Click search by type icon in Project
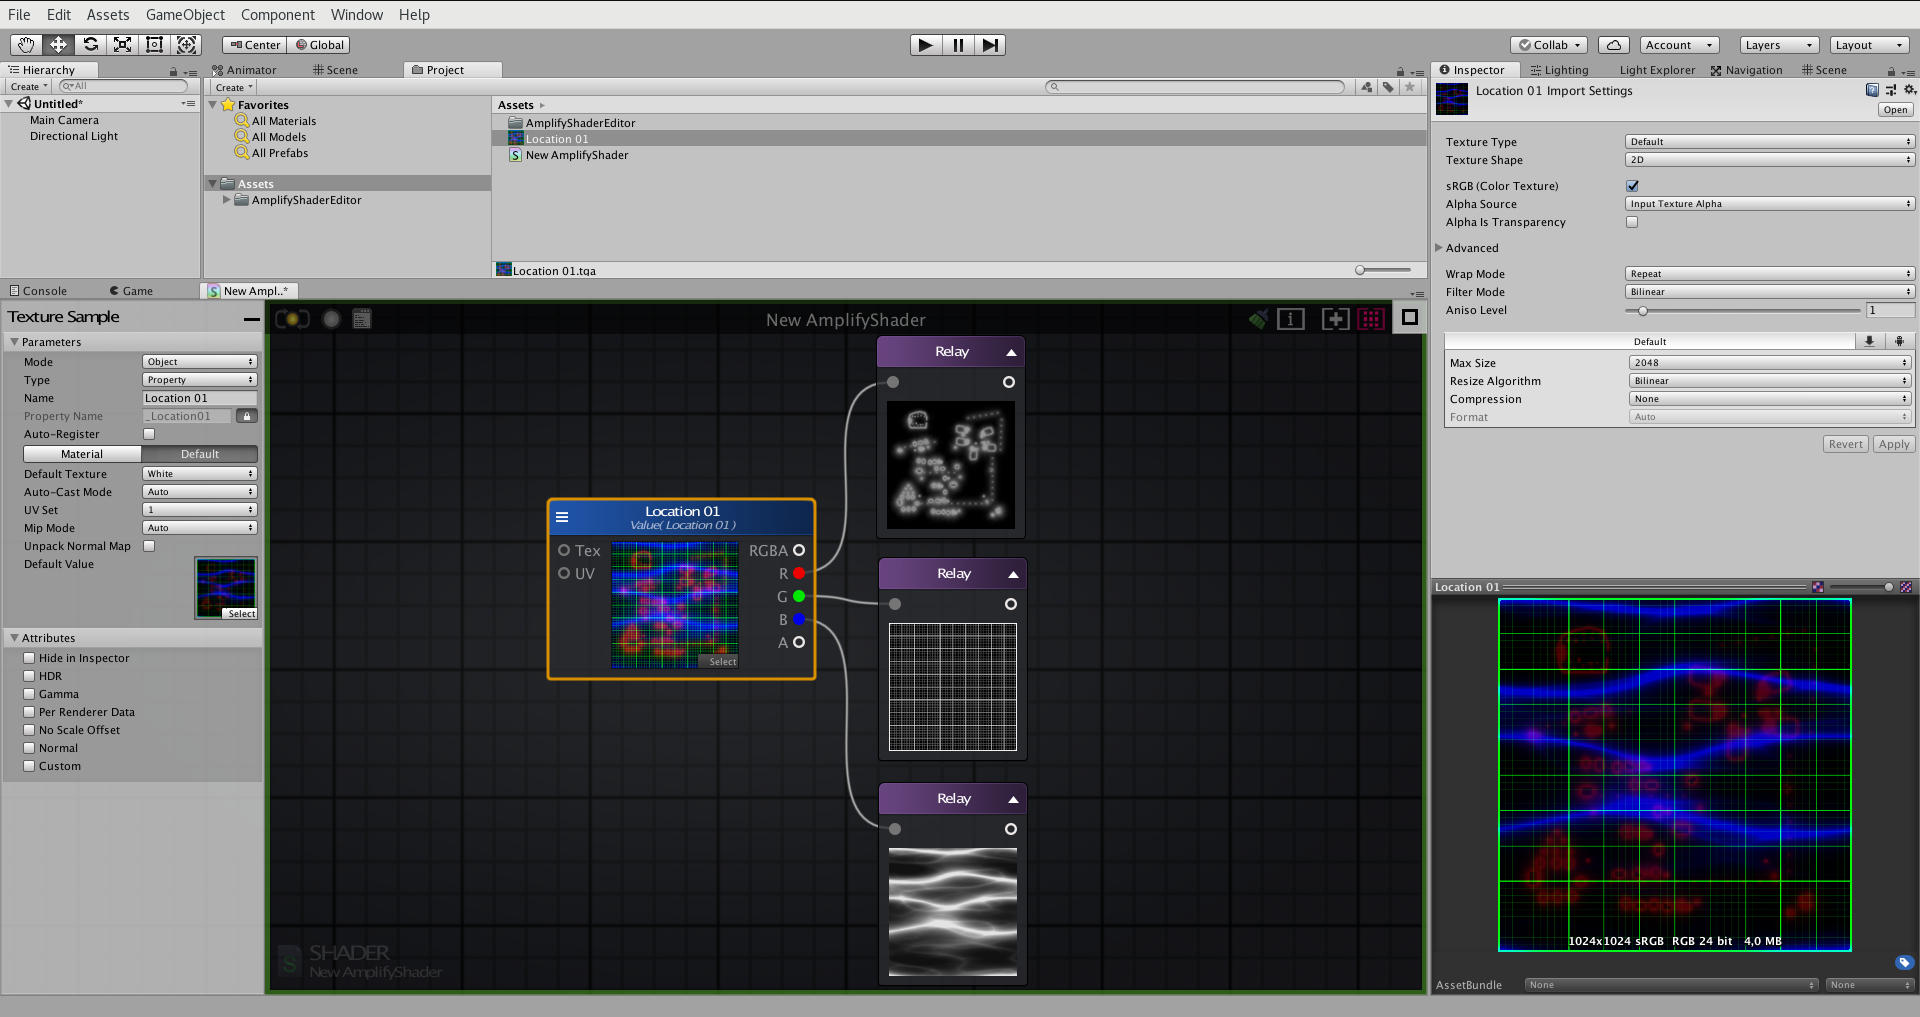Viewport: 1920px width, 1017px height. [1367, 87]
